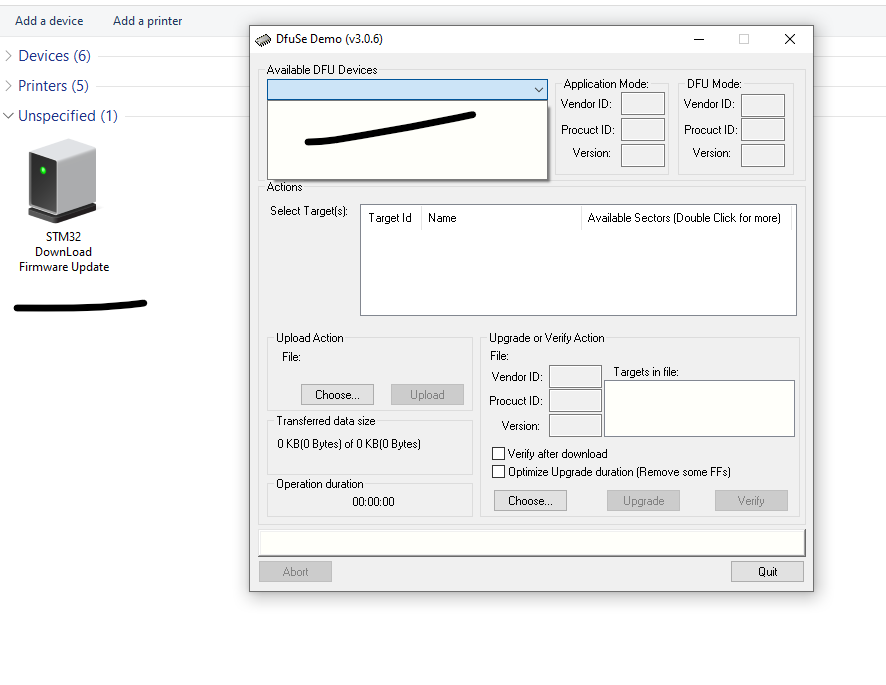Viewport: 886px width, 685px height.
Task: Click Choose button under Upgrade or Verify Action
Action: pyautogui.click(x=530, y=500)
